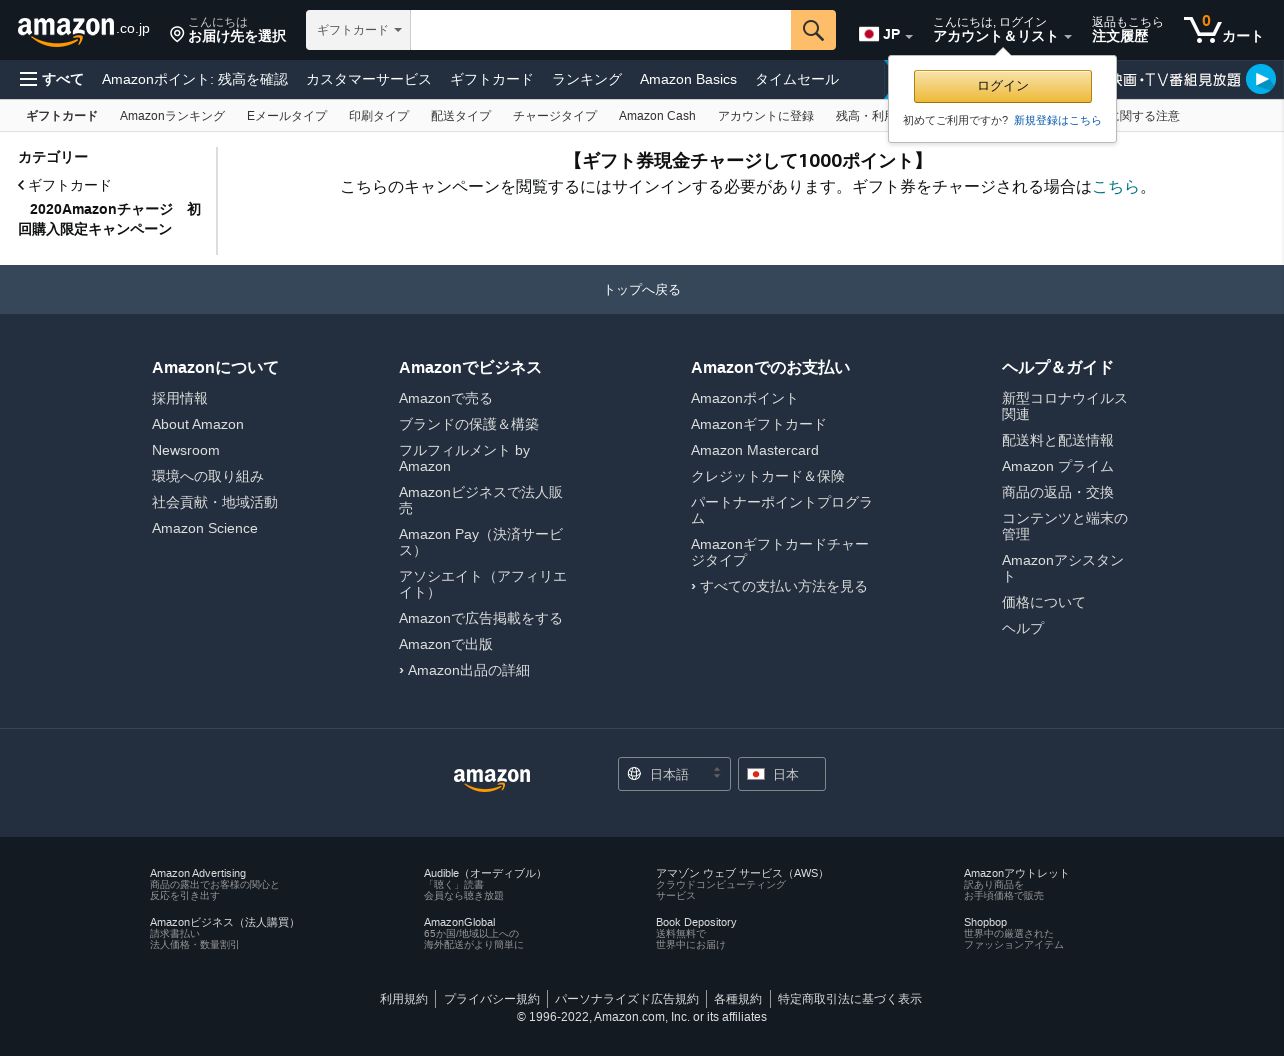Open 採用情報 footer link
This screenshot has height=1056, width=1284.
click(x=180, y=398)
